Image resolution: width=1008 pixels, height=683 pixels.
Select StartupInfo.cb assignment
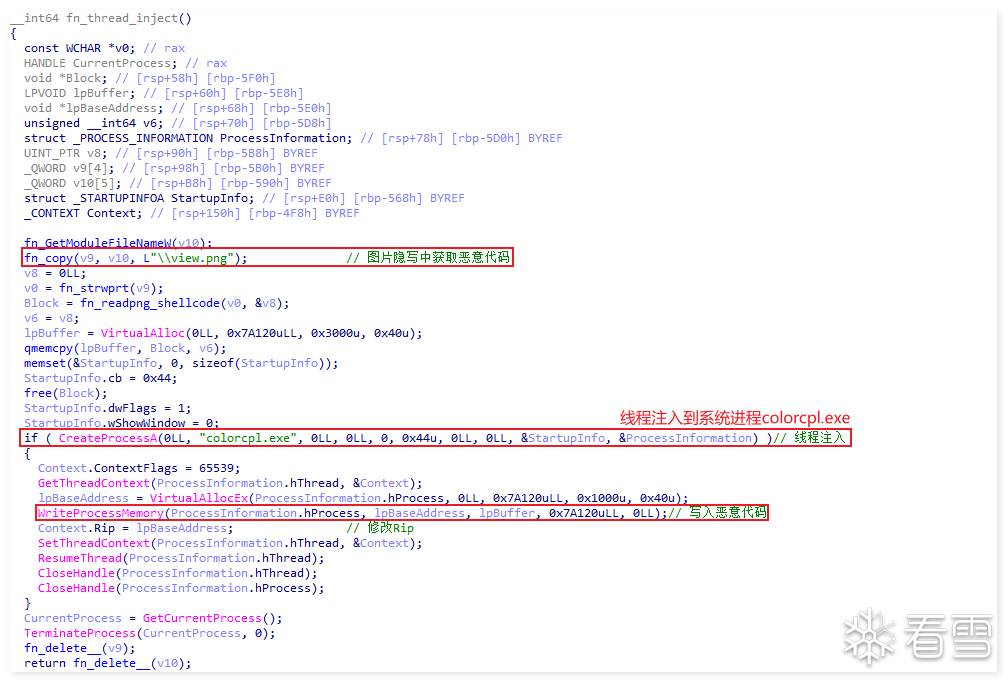pos(100,378)
